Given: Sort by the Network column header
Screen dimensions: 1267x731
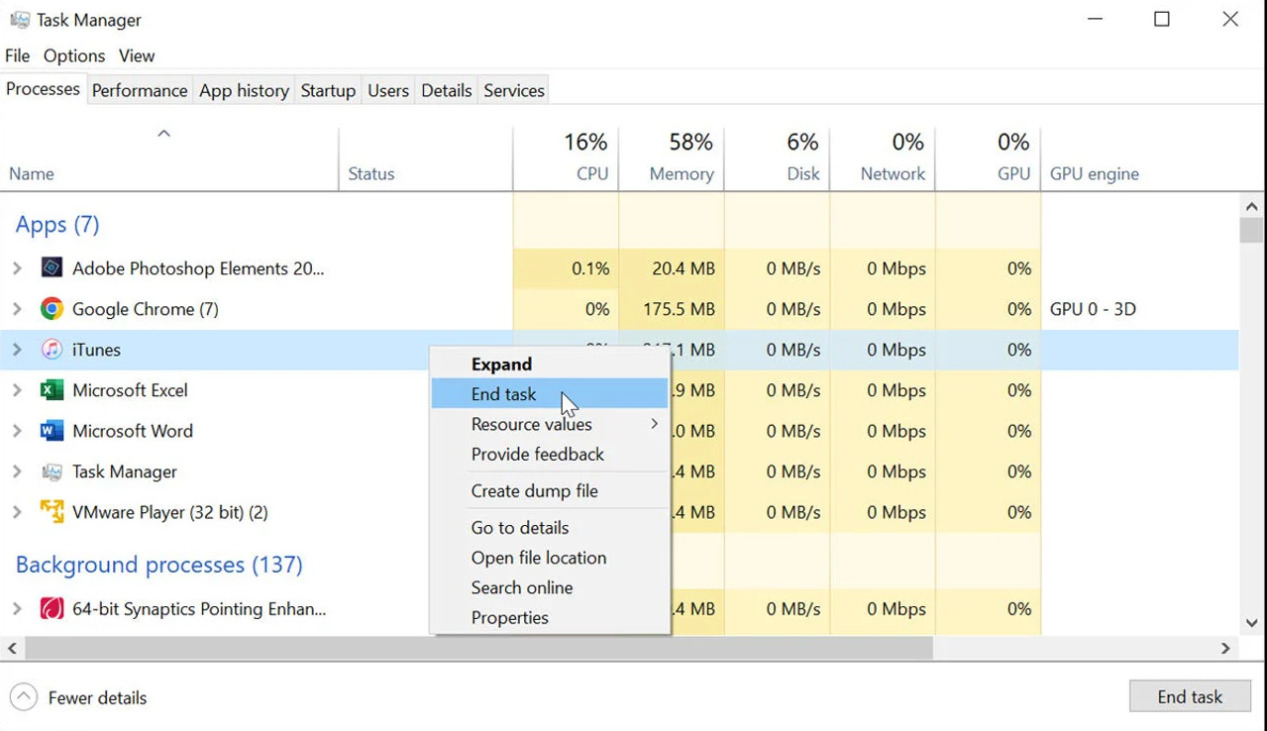Looking at the screenshot, I should pyautogui.click(x=883, y=159).
